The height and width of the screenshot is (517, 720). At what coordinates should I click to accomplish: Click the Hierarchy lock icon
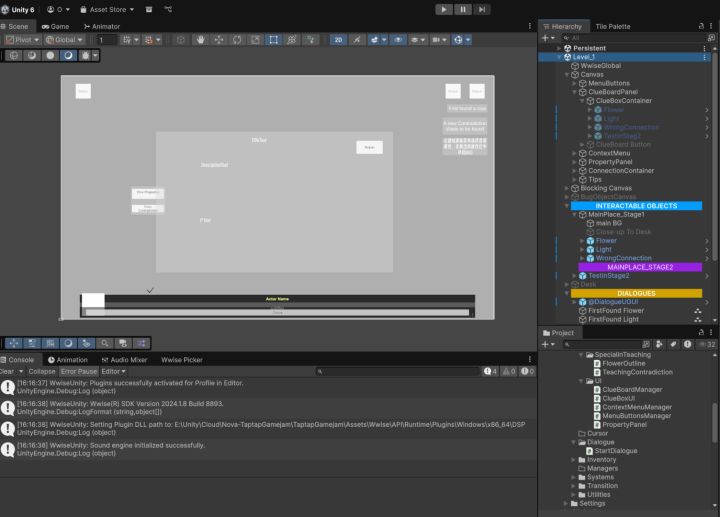pos(699,26)
